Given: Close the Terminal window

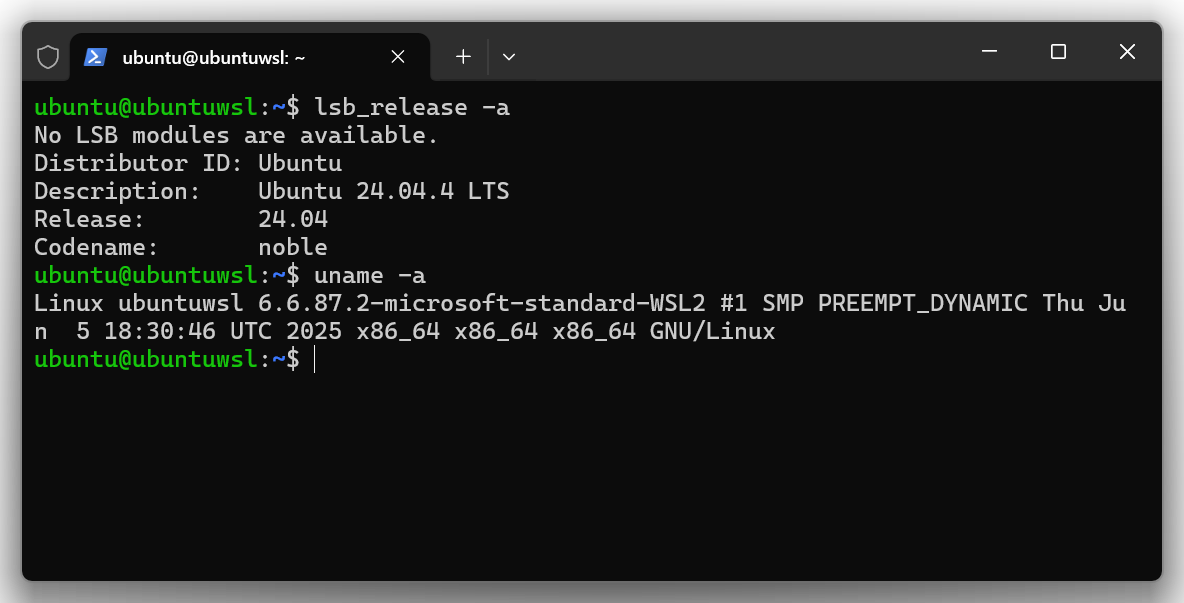Looking at the screenshot, I should pyautogui.click(x=1127, y=52).
